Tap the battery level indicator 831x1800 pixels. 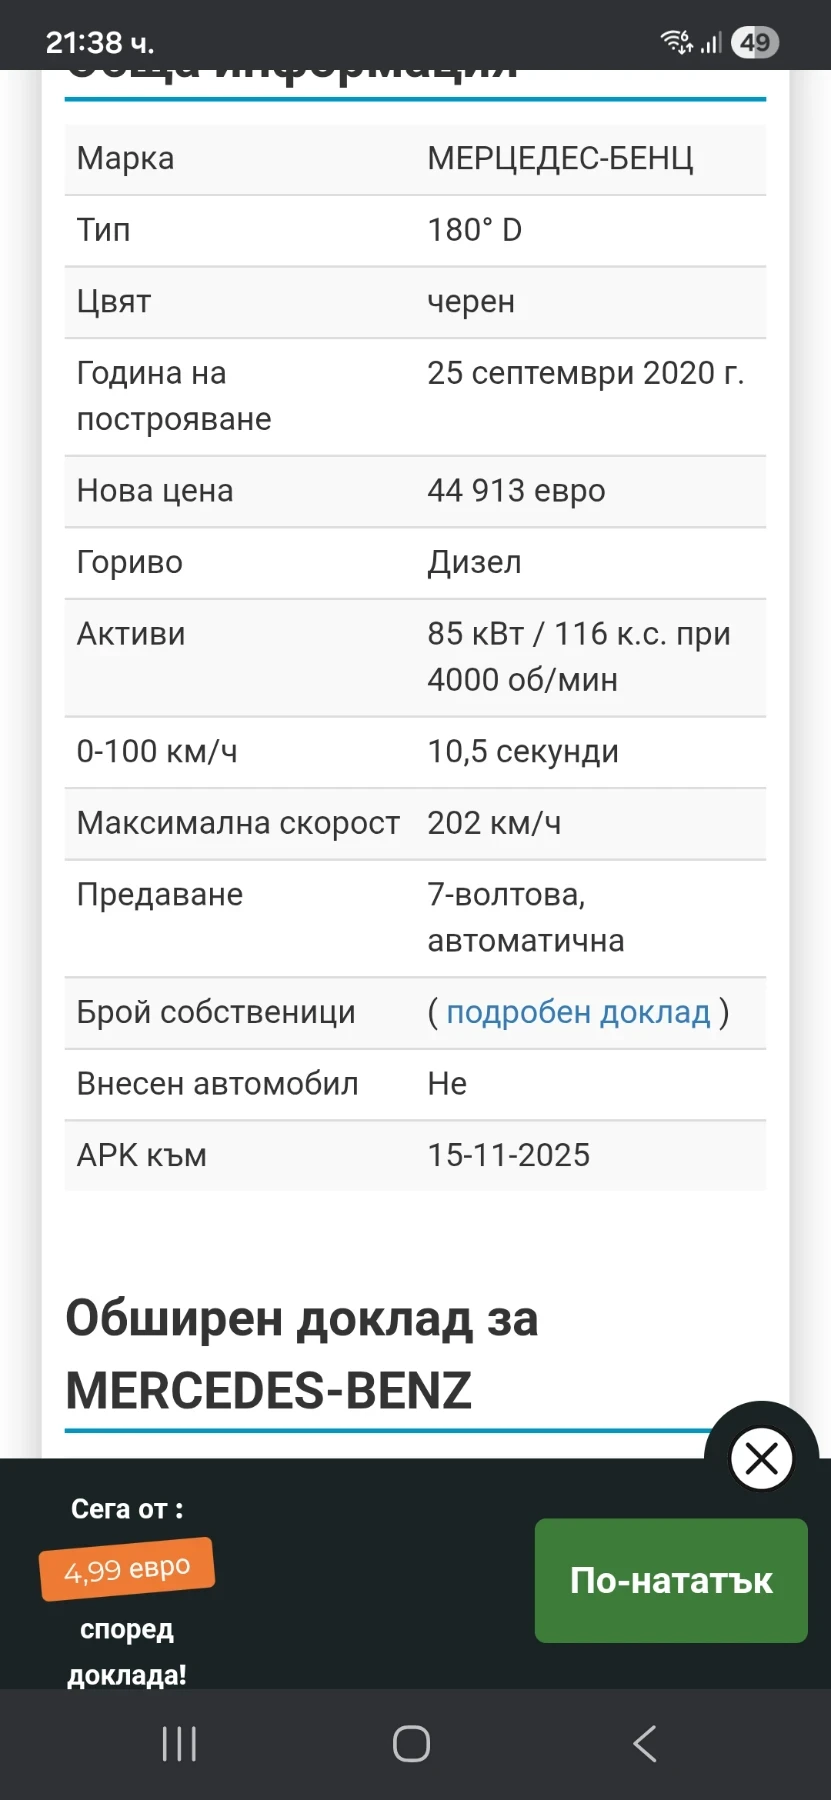pos(755,42)
